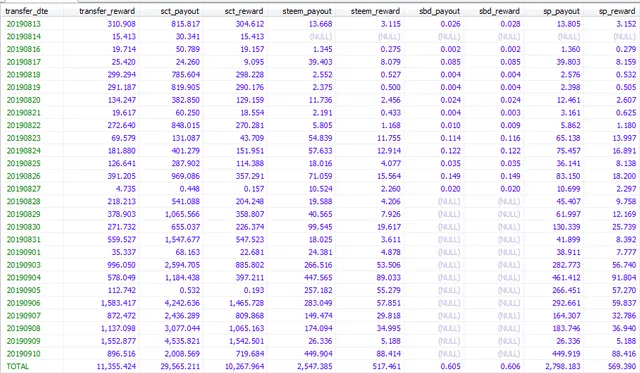Click total sct_payout 29,565.211
This screenshot has height=373, width=640.
point(180,366)
